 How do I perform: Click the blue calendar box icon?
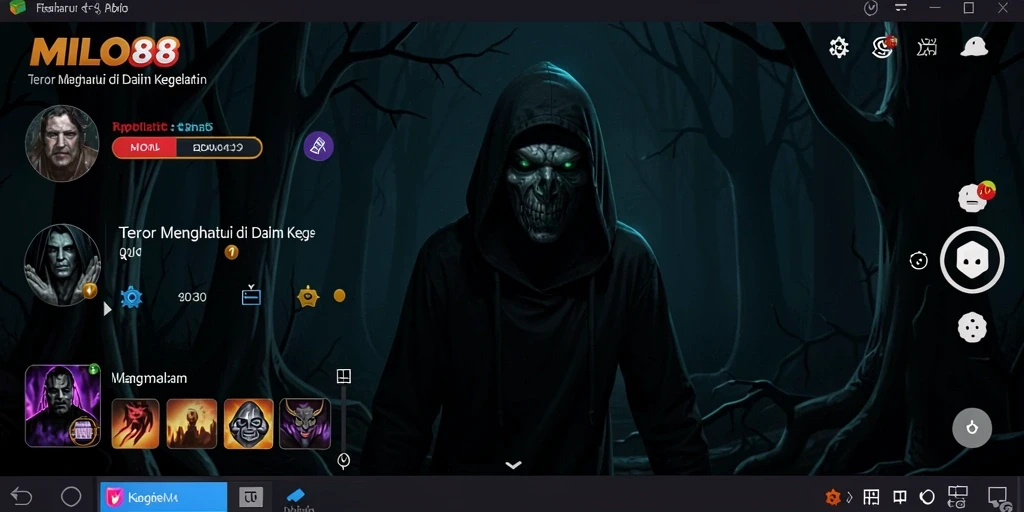[x=251, y=296]
